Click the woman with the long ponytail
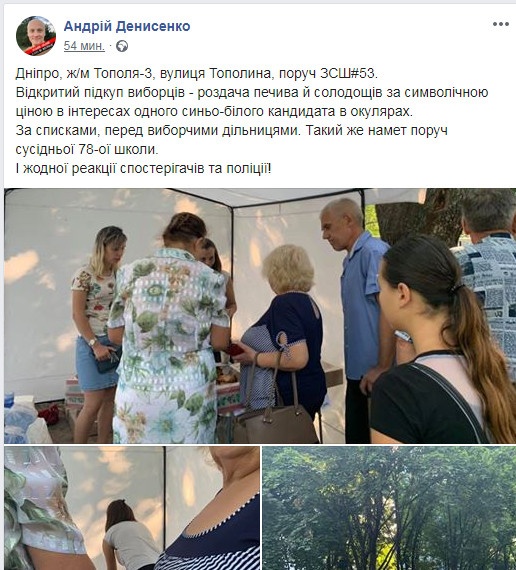 tap(443, 340)
